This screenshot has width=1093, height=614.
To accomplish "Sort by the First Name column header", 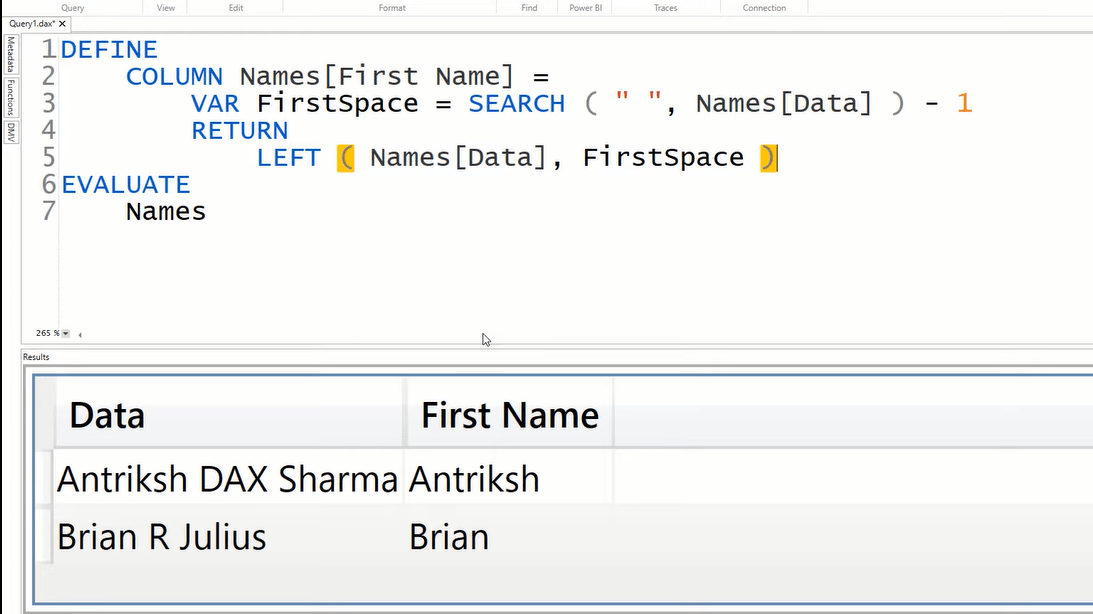I will [x=510, y=415].
